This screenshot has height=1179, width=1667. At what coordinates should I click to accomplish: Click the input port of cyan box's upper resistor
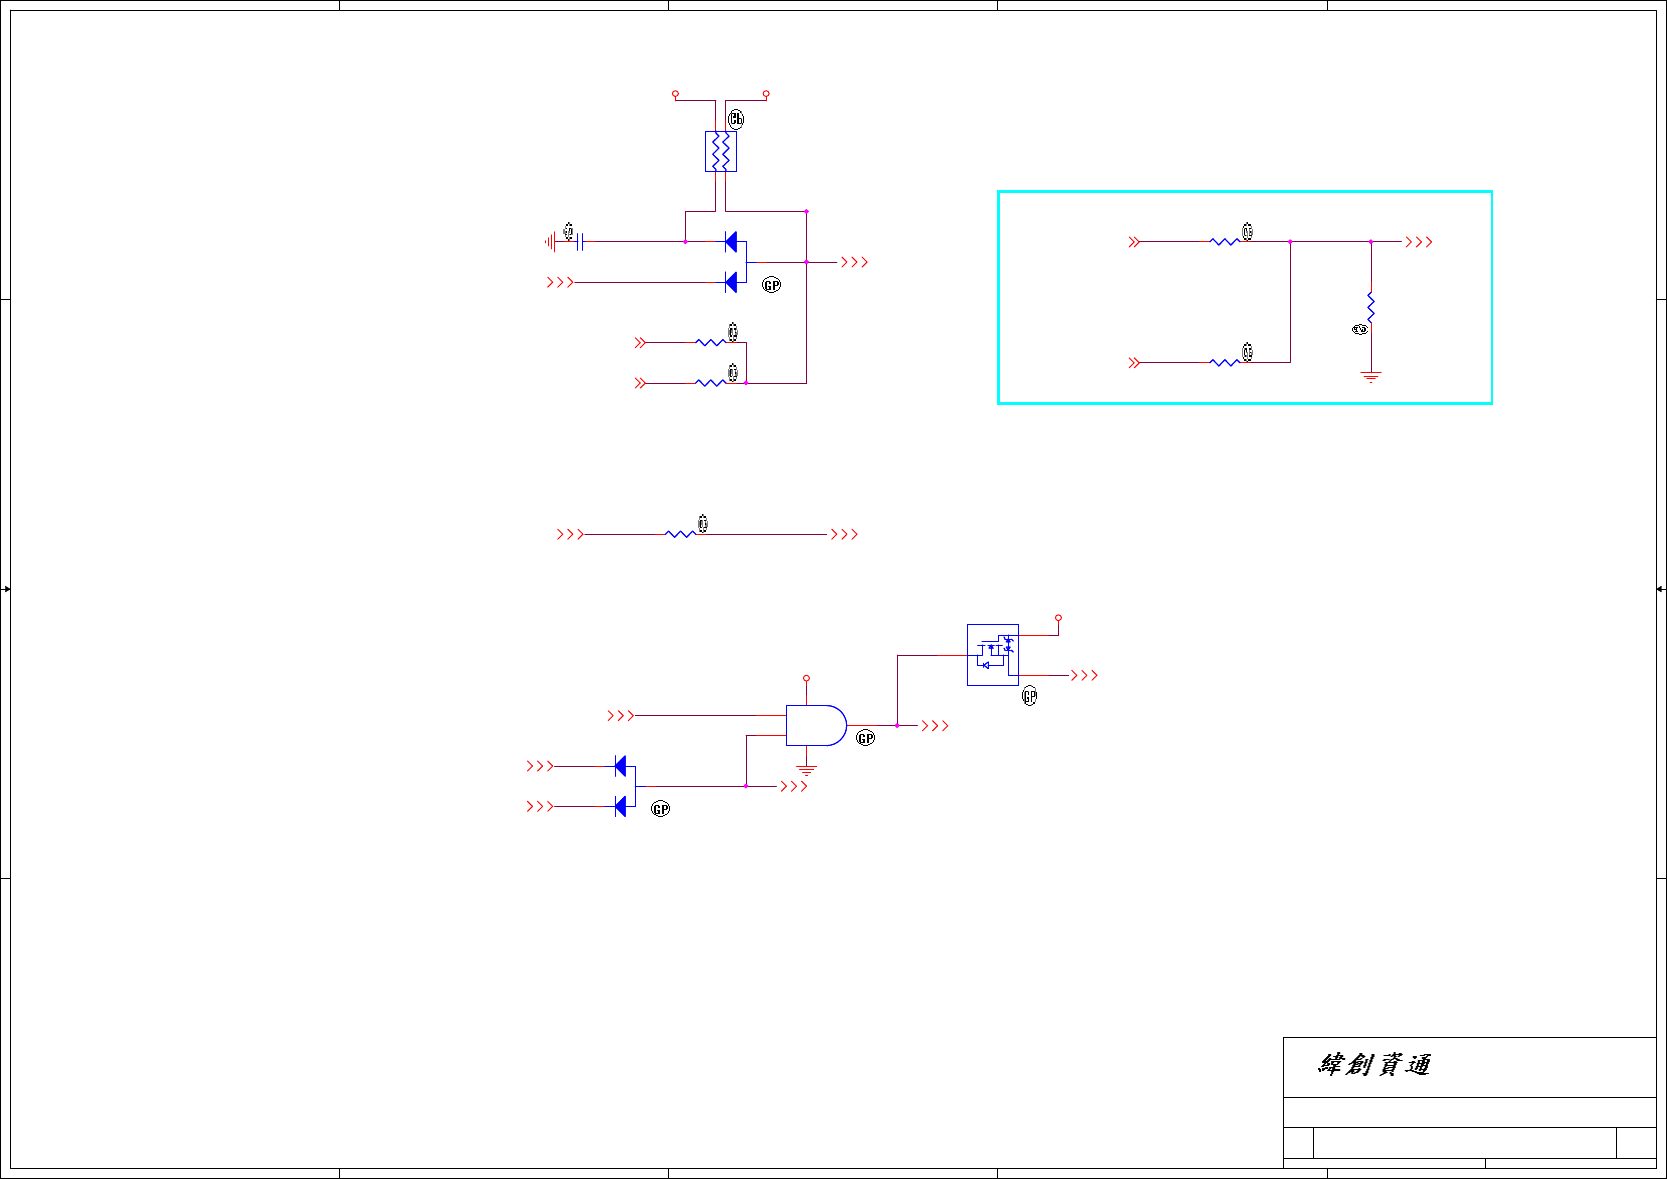click(1134, 242)
